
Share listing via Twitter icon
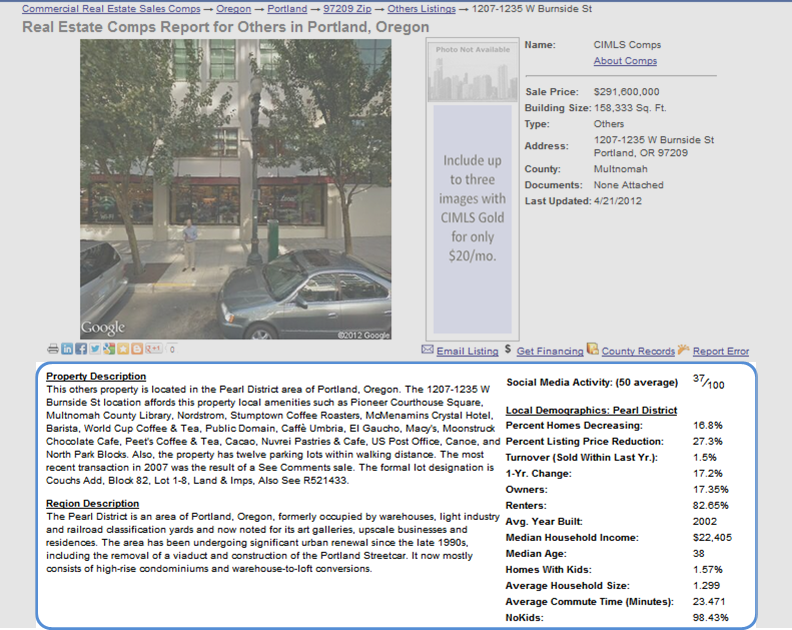click(95, 349)
